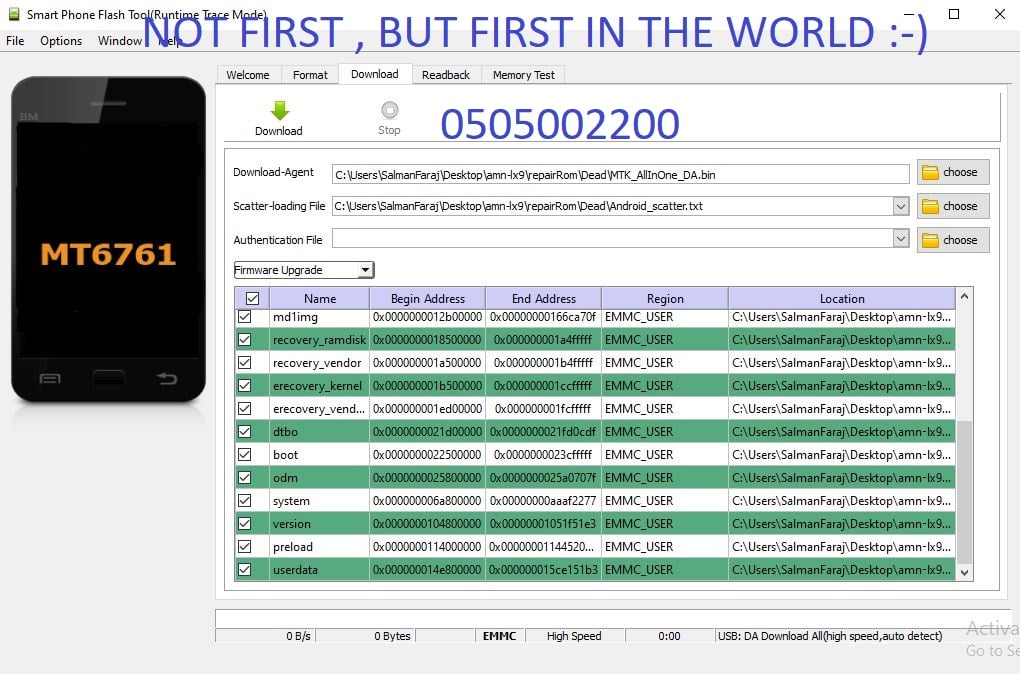Uncheck the version partition checkbox
The height and width of the screenshot is (674, 1020).
[x=245, y=524]
